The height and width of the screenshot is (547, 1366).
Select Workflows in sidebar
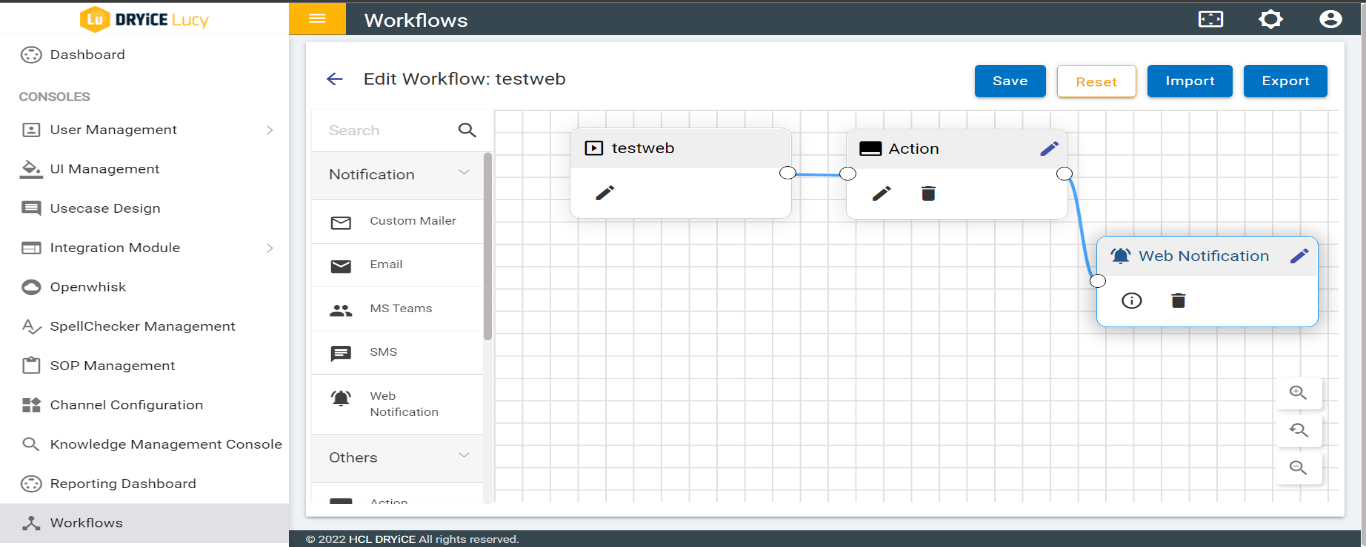click(145, 522)
